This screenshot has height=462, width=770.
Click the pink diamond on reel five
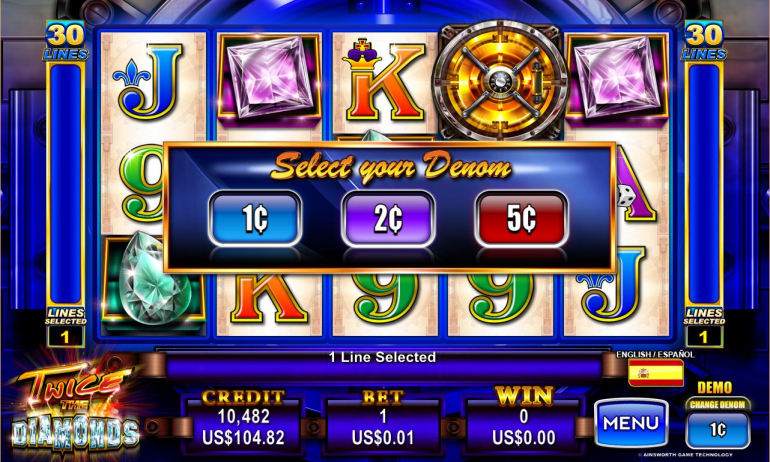click(x=617, y=77)
